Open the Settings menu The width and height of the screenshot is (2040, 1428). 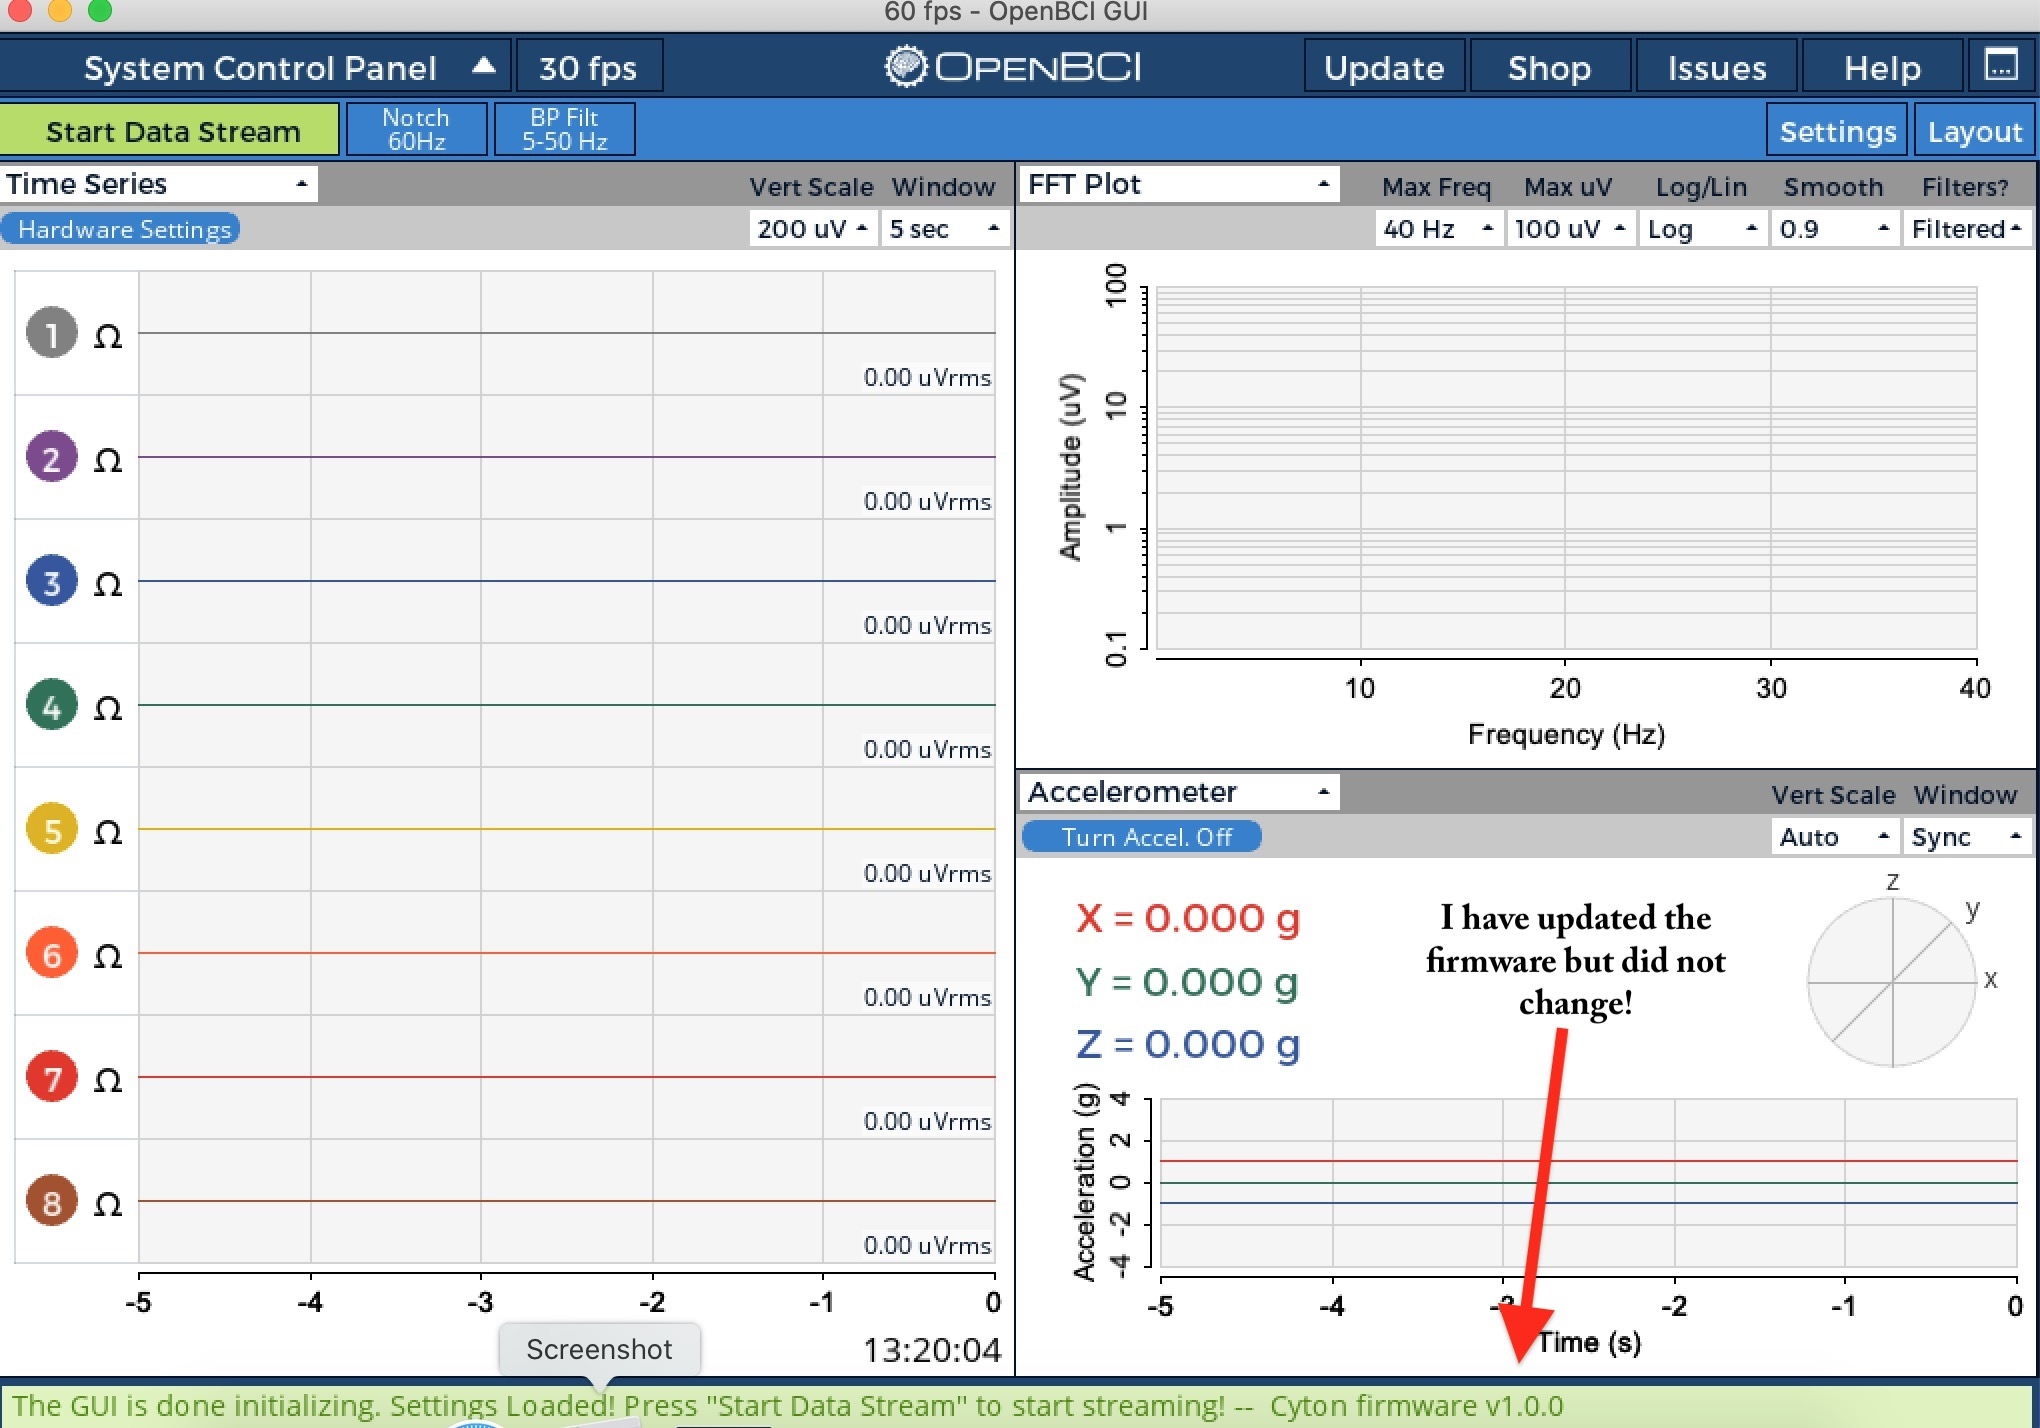pyautogui.click(x=1838, y=131)
